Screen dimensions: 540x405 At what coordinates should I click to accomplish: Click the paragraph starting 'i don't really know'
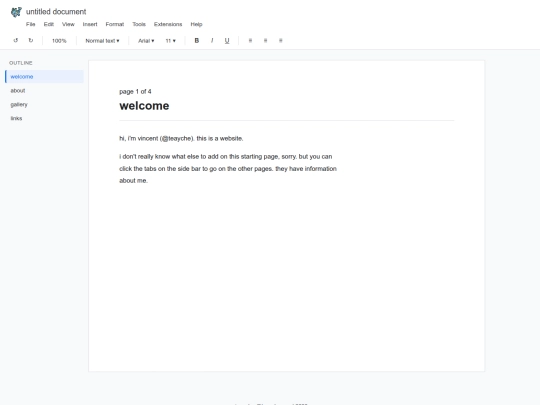click(x=228, y=168)
